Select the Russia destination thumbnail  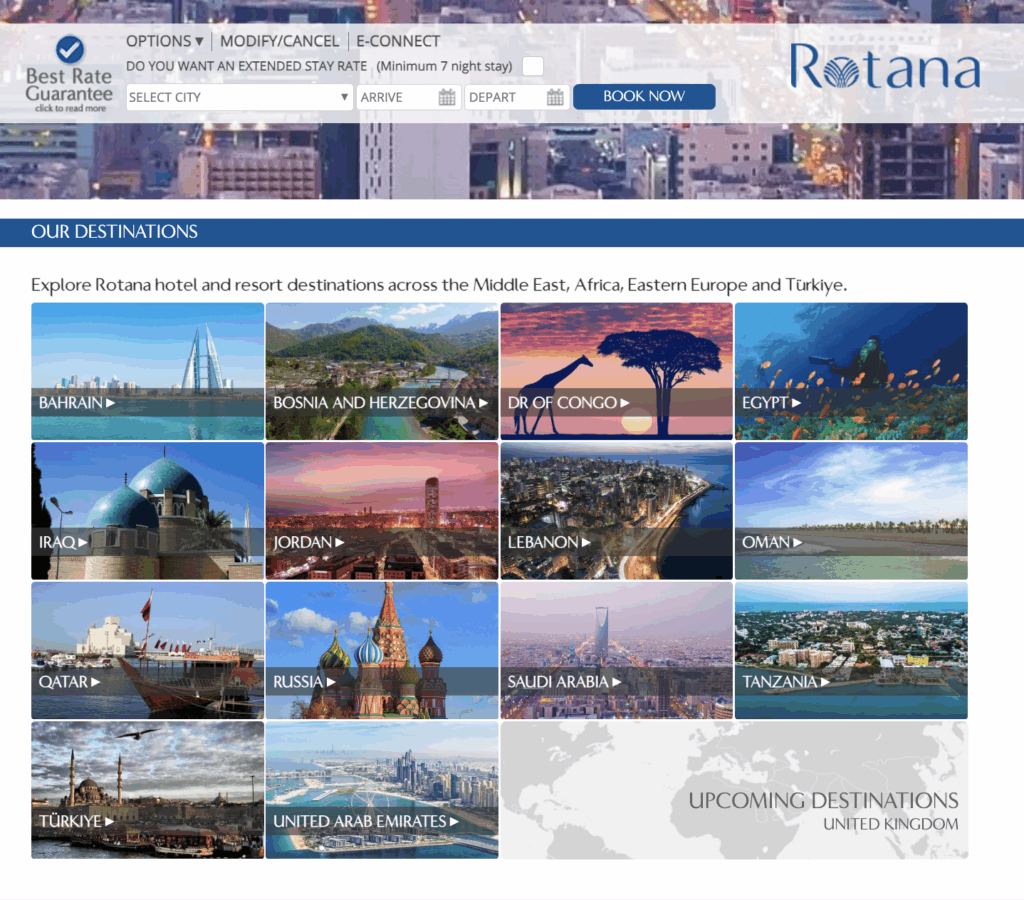(x=381, y=651)
